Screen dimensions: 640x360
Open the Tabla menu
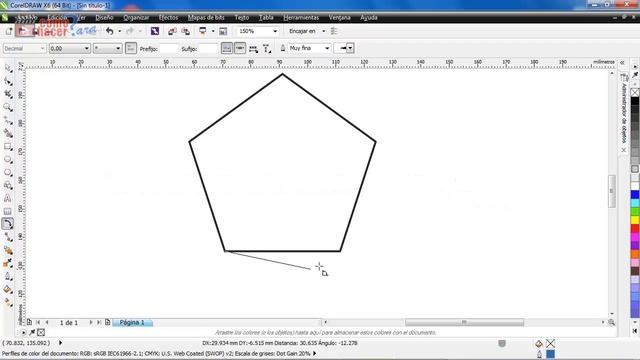[266, 18]
